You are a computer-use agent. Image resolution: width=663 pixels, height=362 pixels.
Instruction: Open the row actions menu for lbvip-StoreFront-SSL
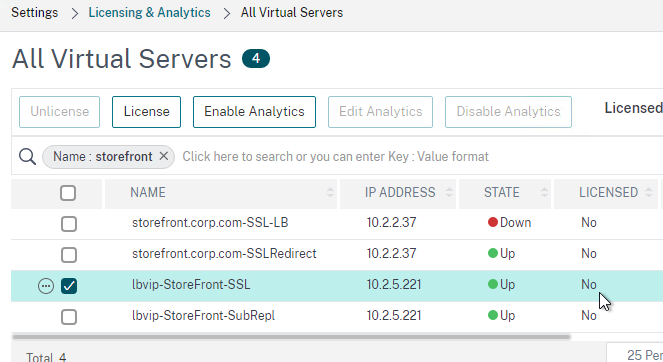[x=46, y=286]
